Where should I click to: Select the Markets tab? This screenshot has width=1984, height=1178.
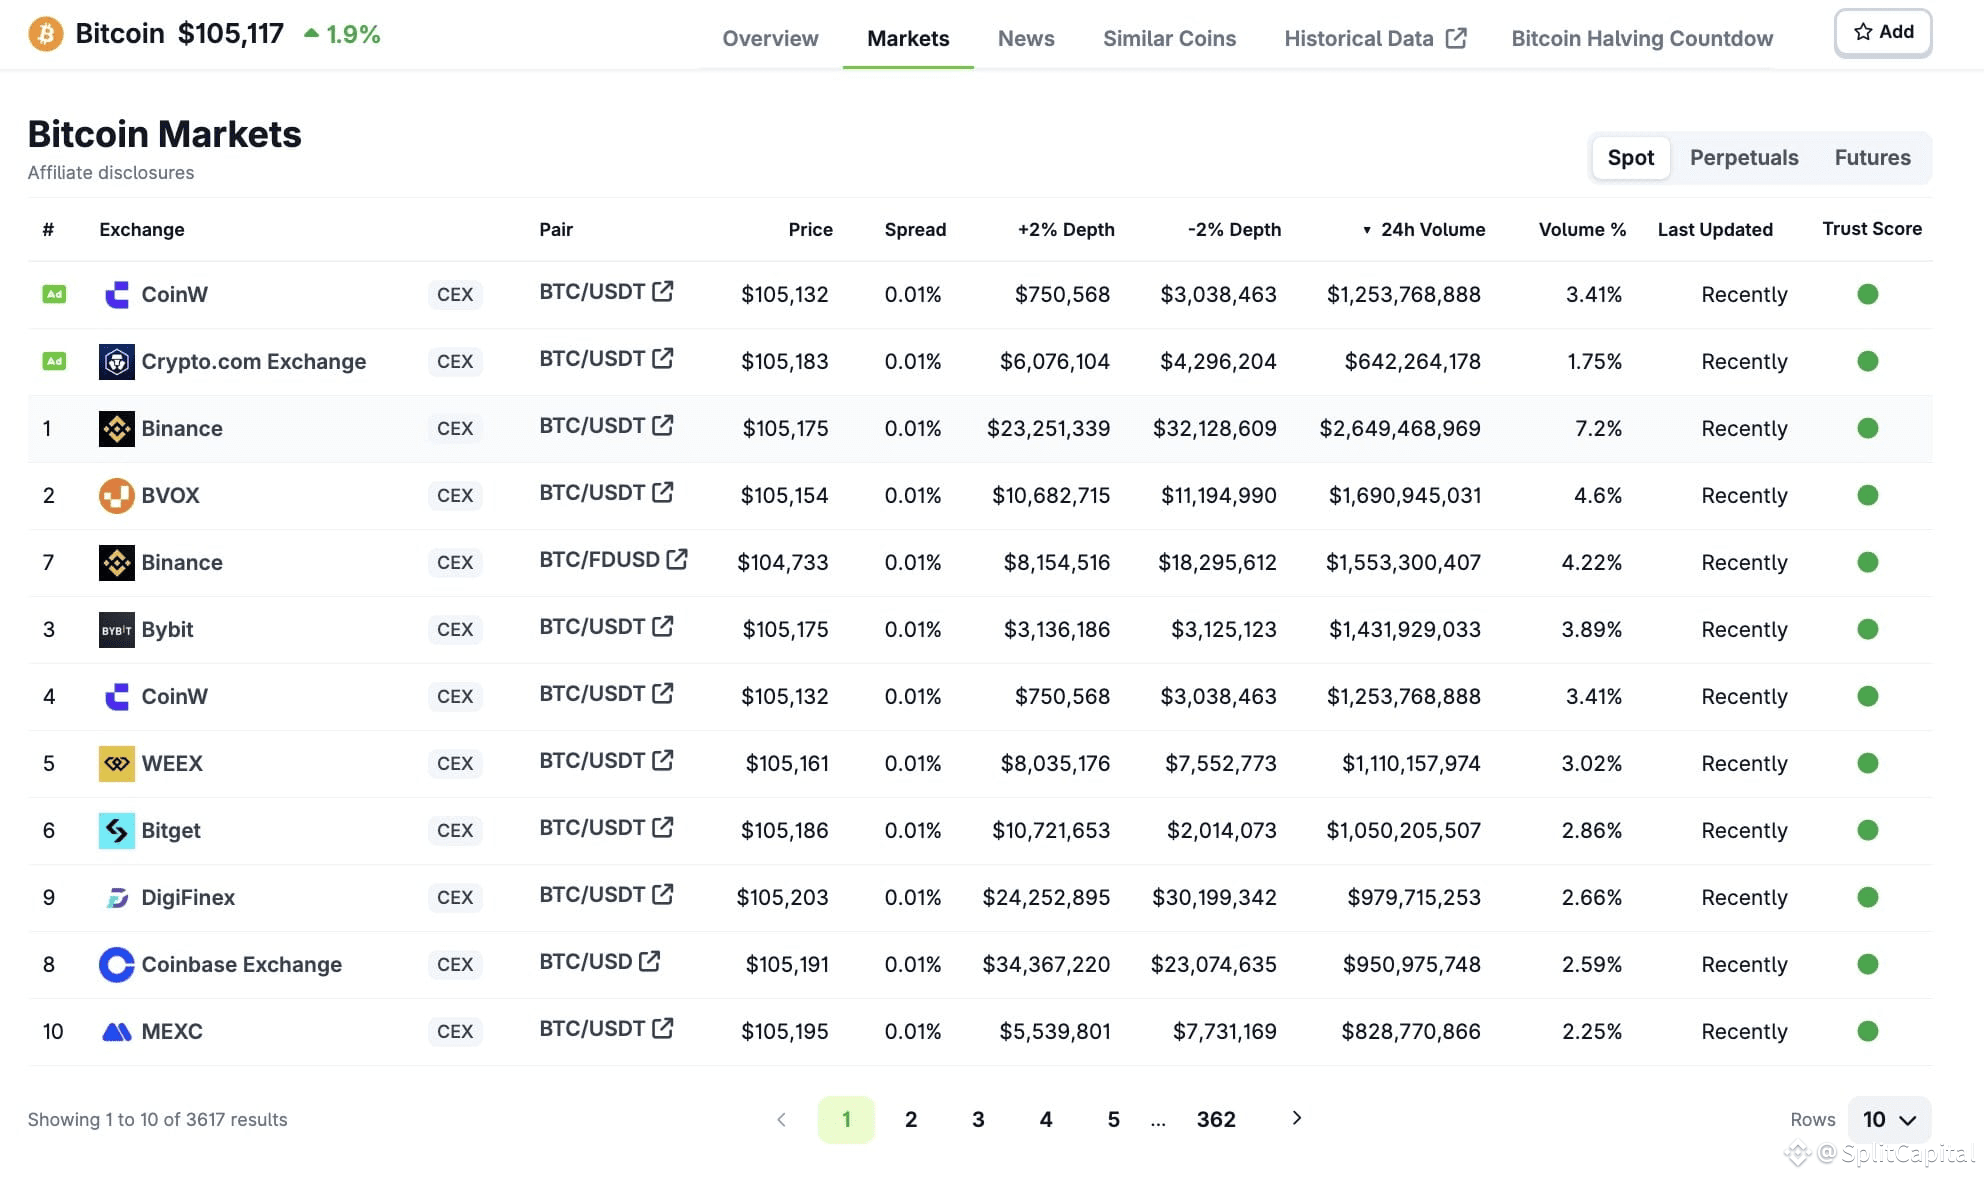point(908,38)
